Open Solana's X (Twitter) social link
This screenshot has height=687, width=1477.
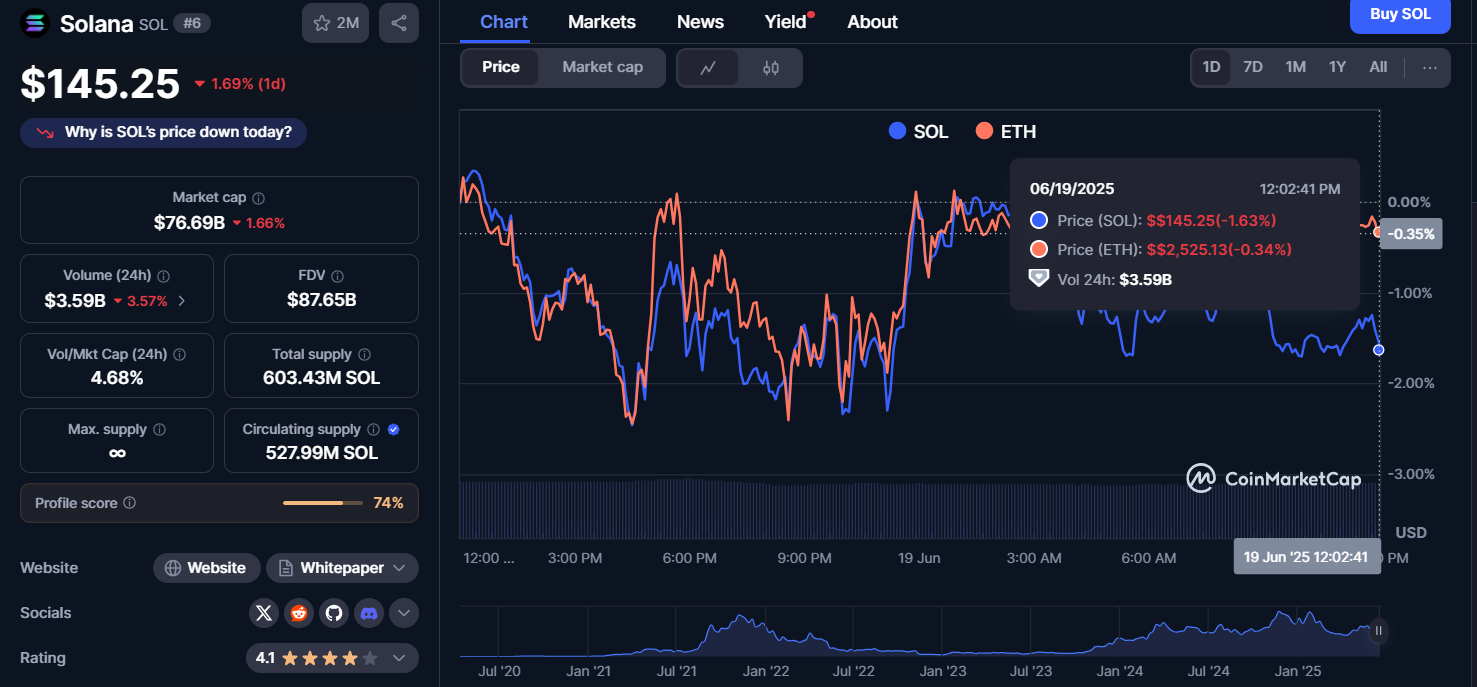[264, 613]
